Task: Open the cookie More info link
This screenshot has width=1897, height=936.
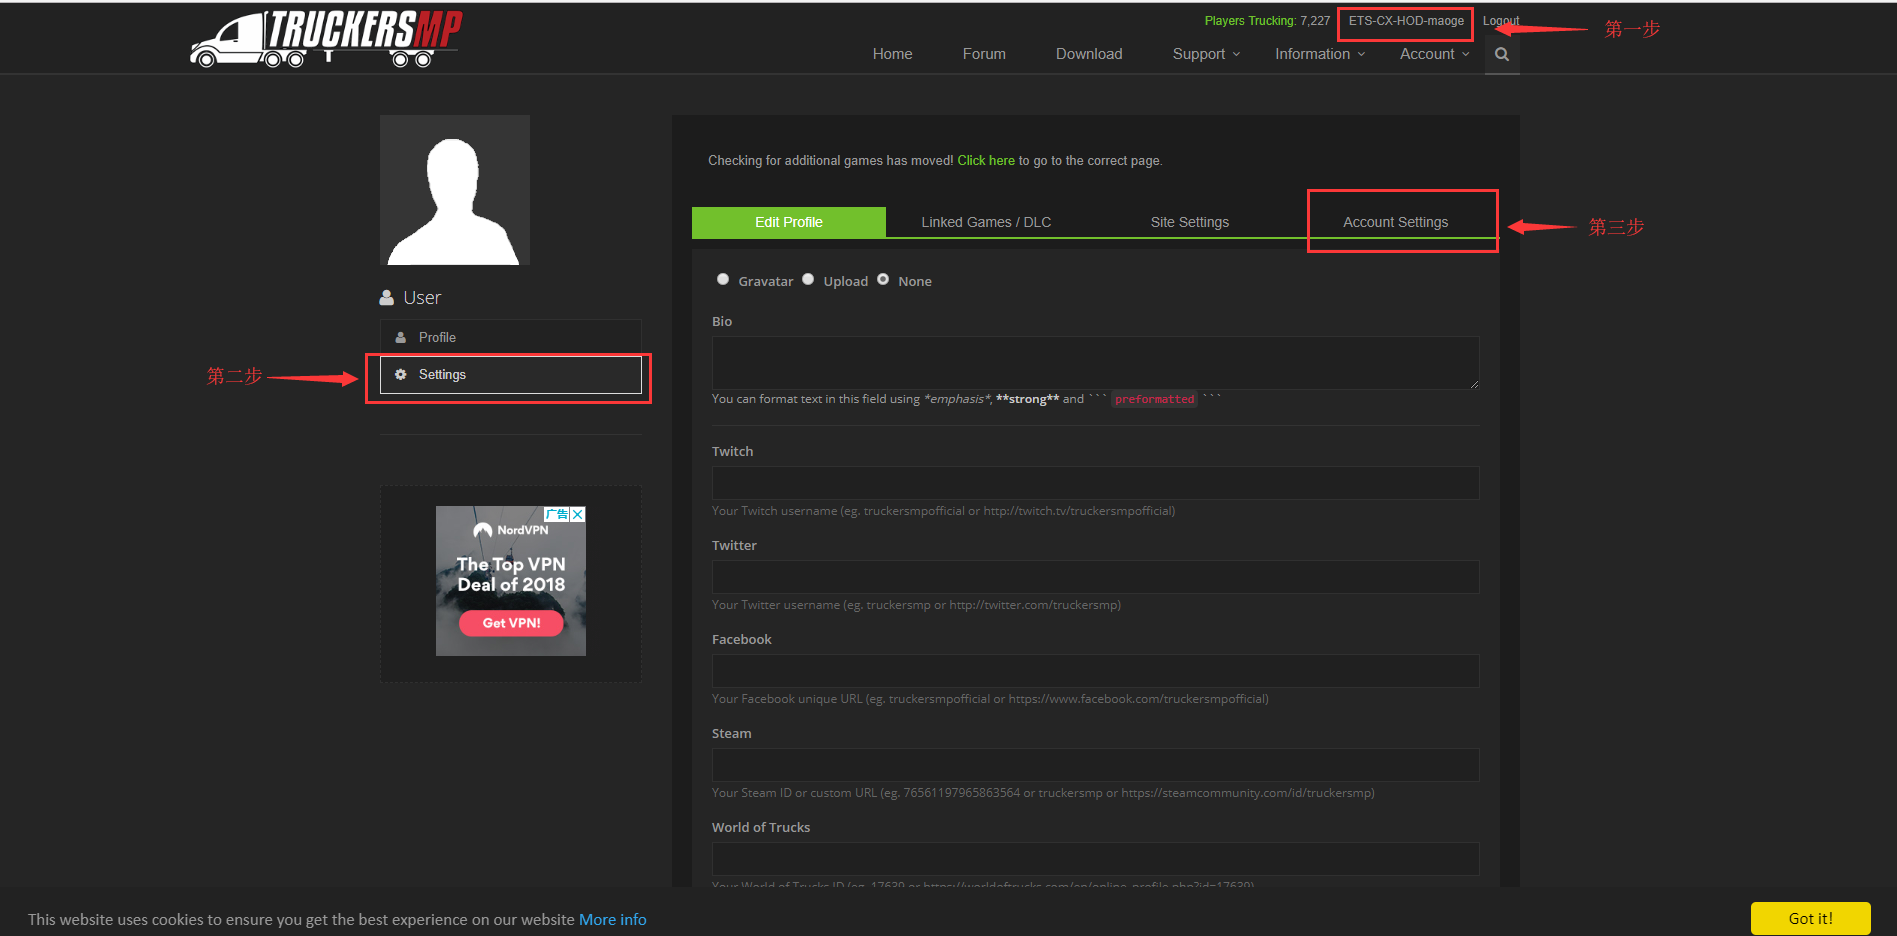Action: click(x=613, y=919)
